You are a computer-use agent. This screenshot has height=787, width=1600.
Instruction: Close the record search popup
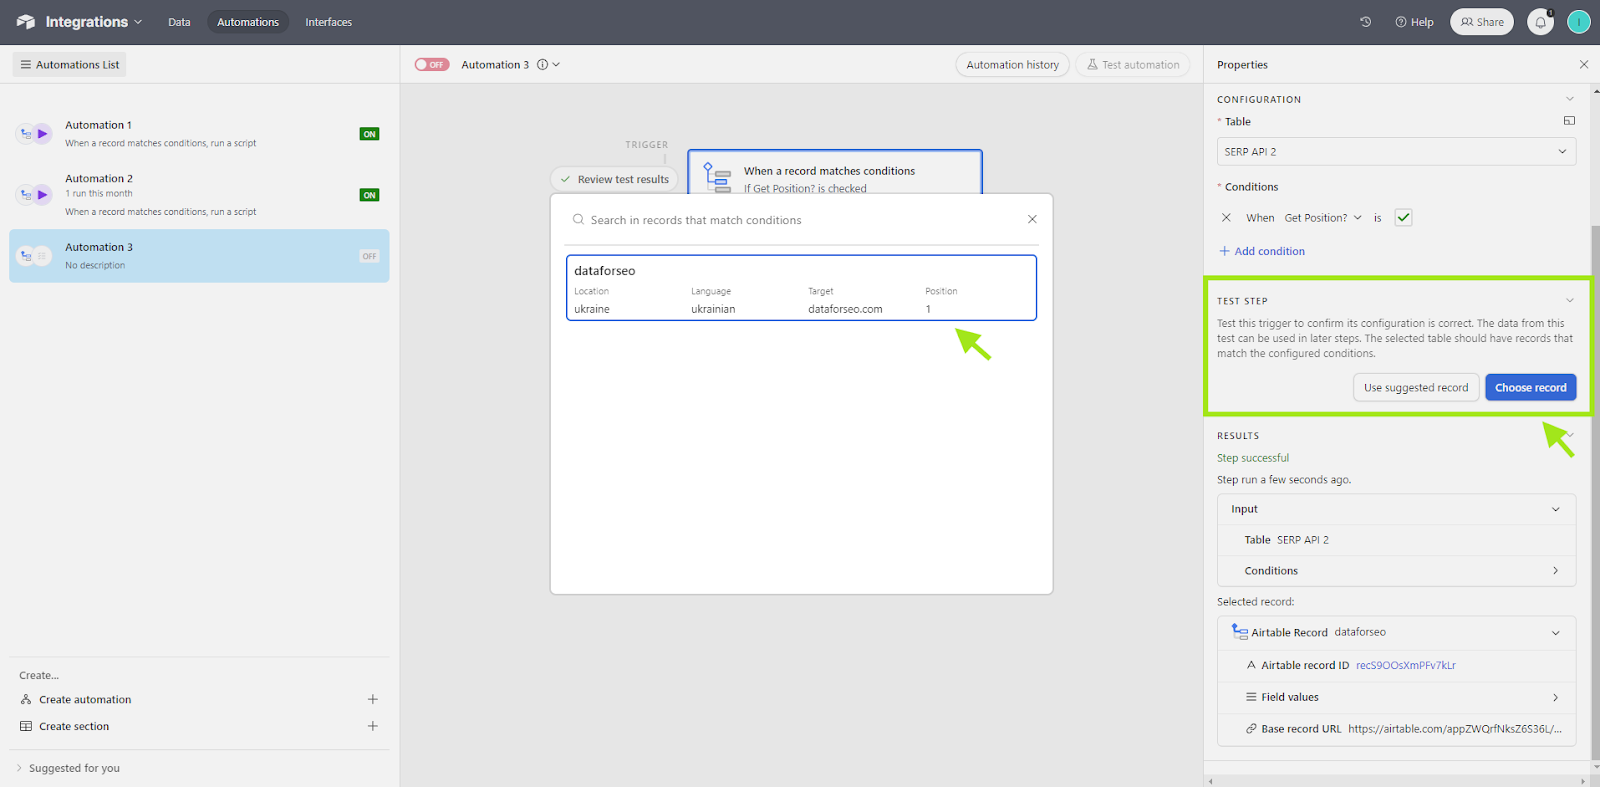click(1032, 219)
